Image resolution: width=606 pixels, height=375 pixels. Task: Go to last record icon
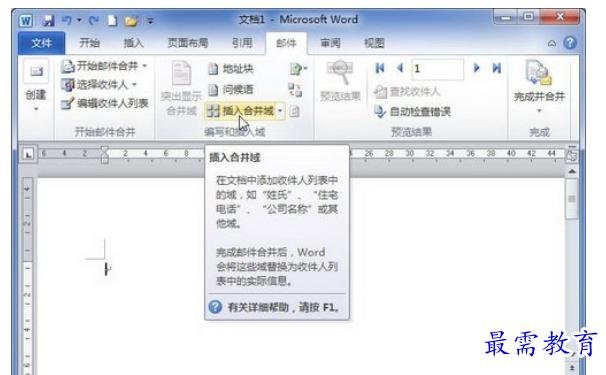pos(497,68)
